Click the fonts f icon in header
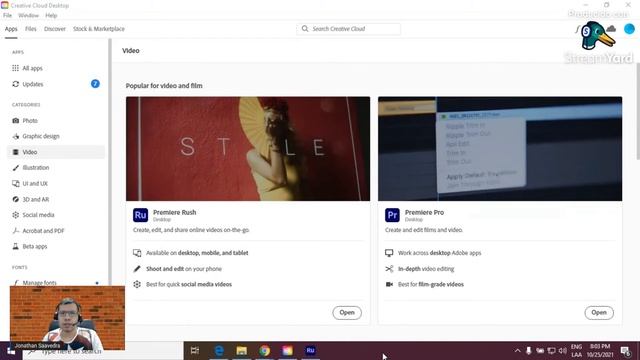 (578, 29)
